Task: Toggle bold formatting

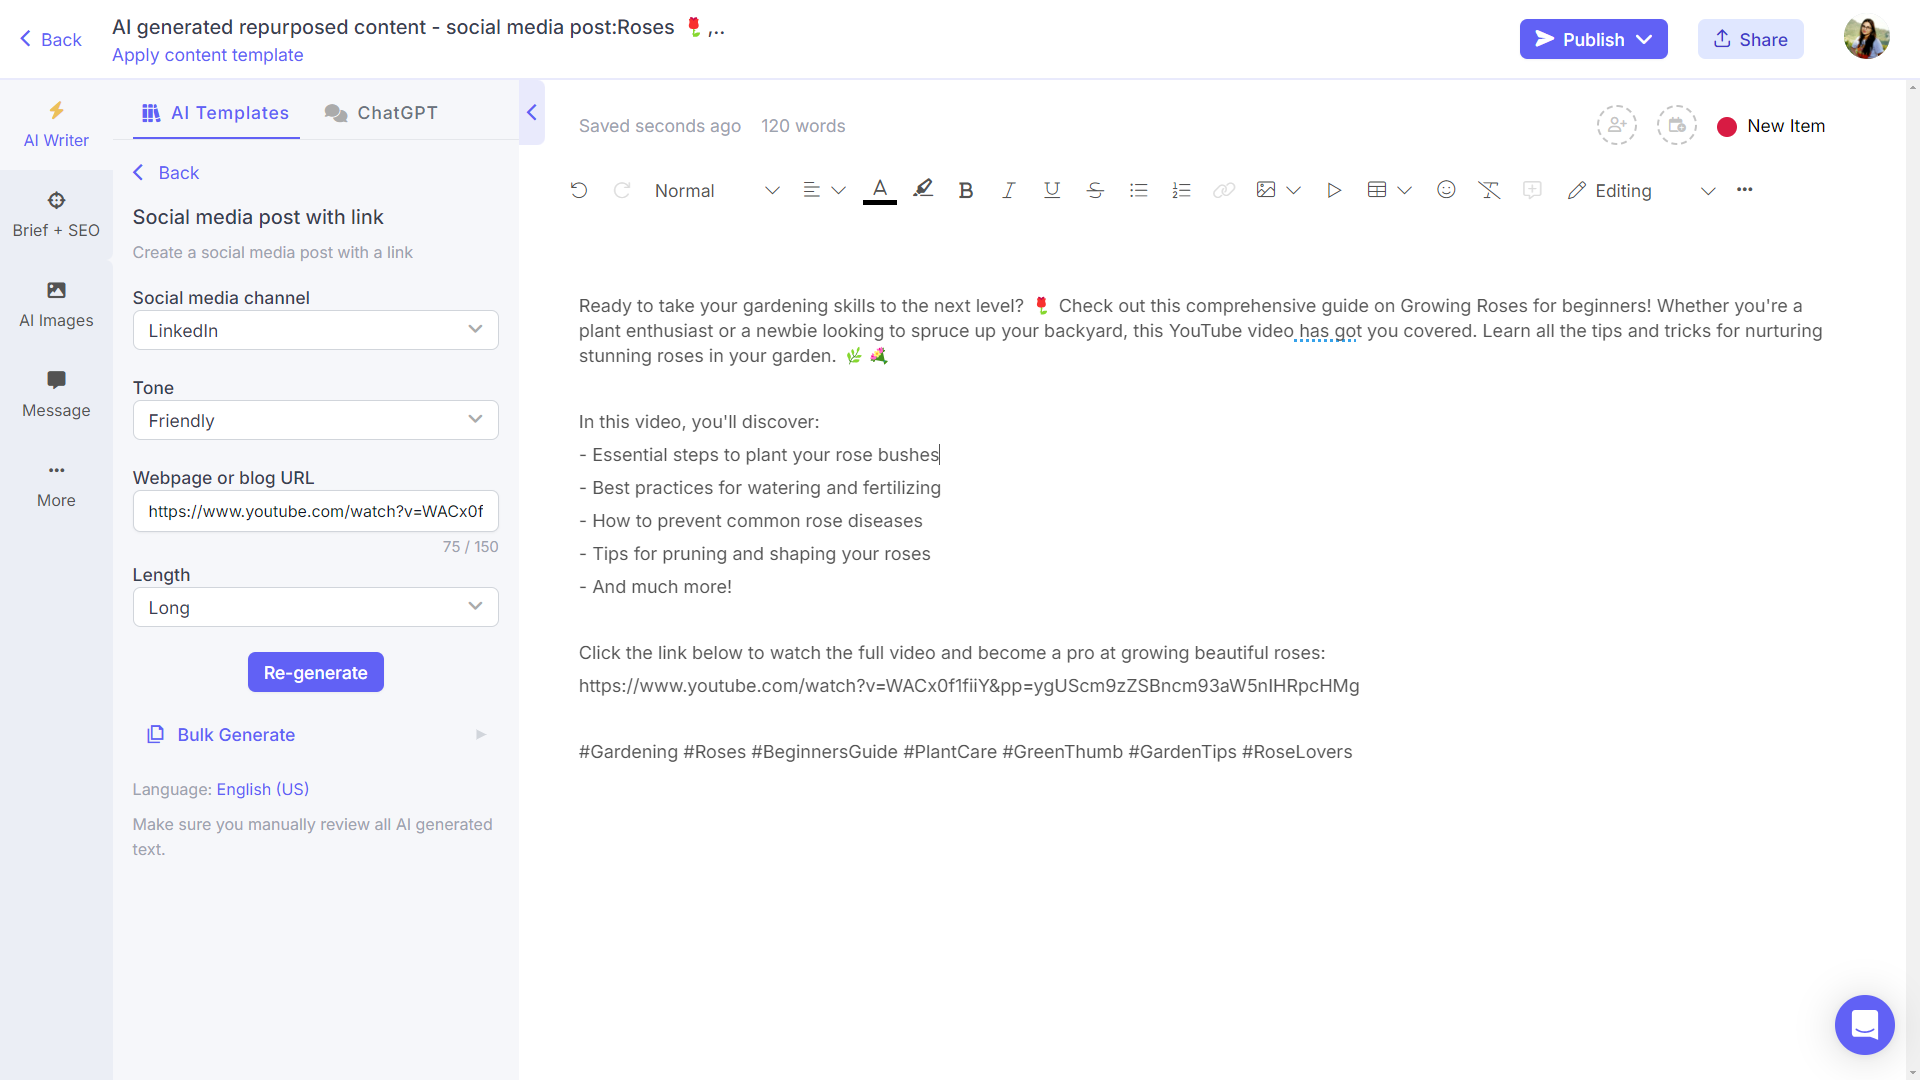Action: pos(965,190)
